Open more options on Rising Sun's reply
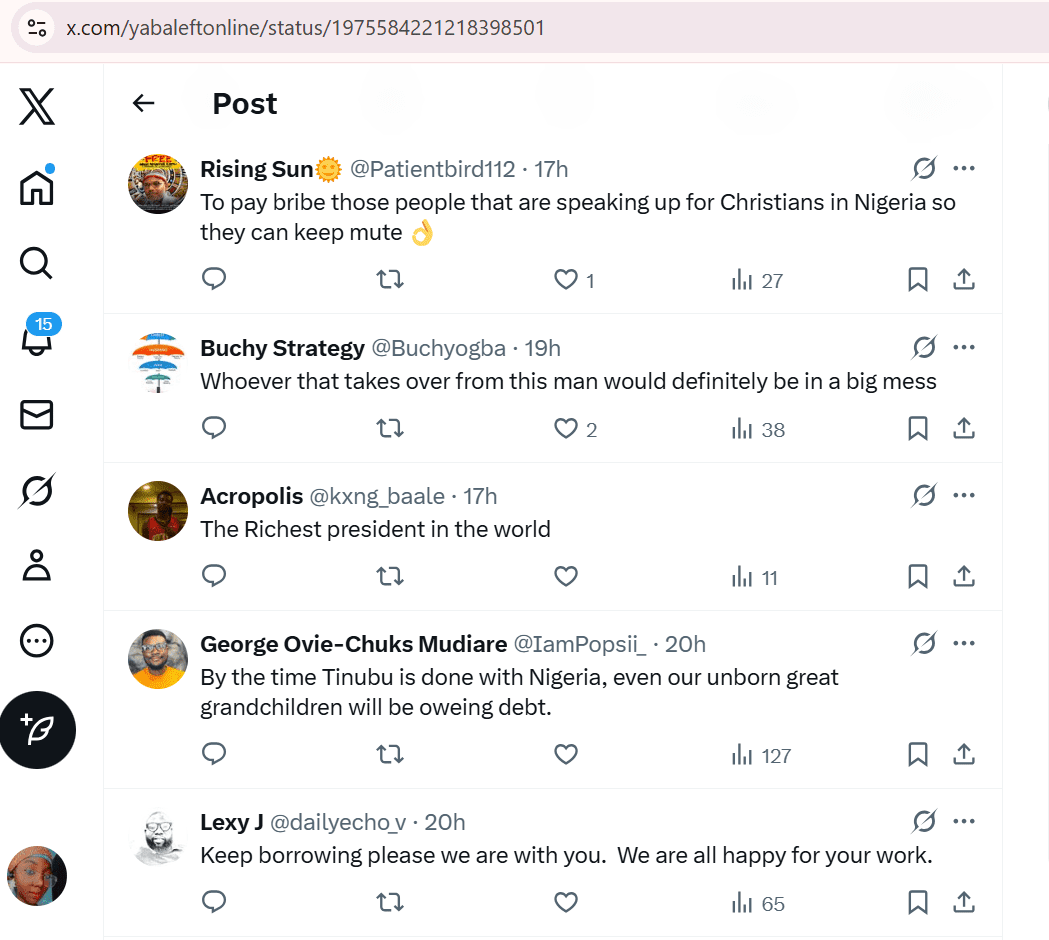The width and height of the screenshot is (1049, 940). (964, 168)
